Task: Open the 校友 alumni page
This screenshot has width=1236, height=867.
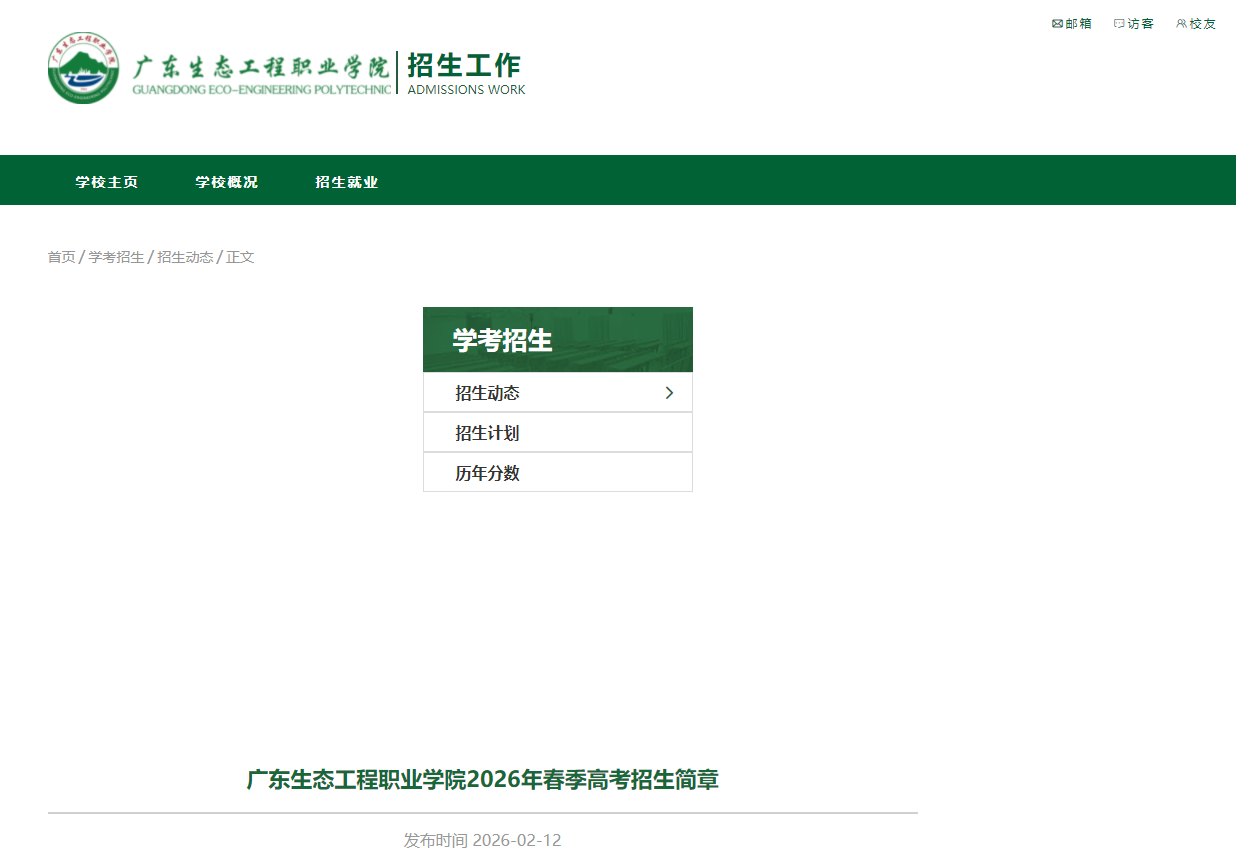Action: pos(1201,23)
